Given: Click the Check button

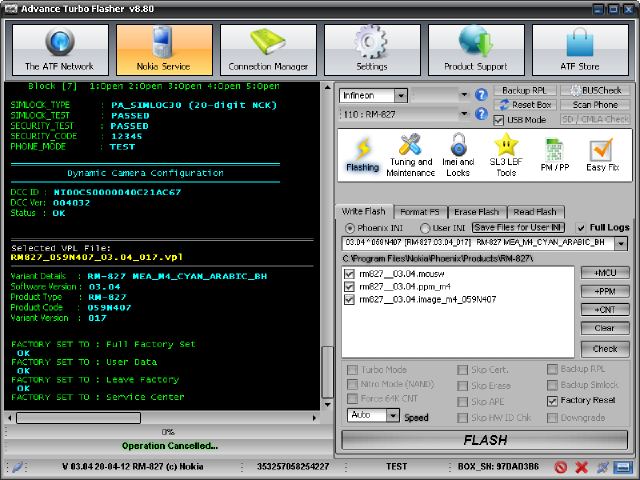Looking at the screenshot, I should [x=605, y=349].
